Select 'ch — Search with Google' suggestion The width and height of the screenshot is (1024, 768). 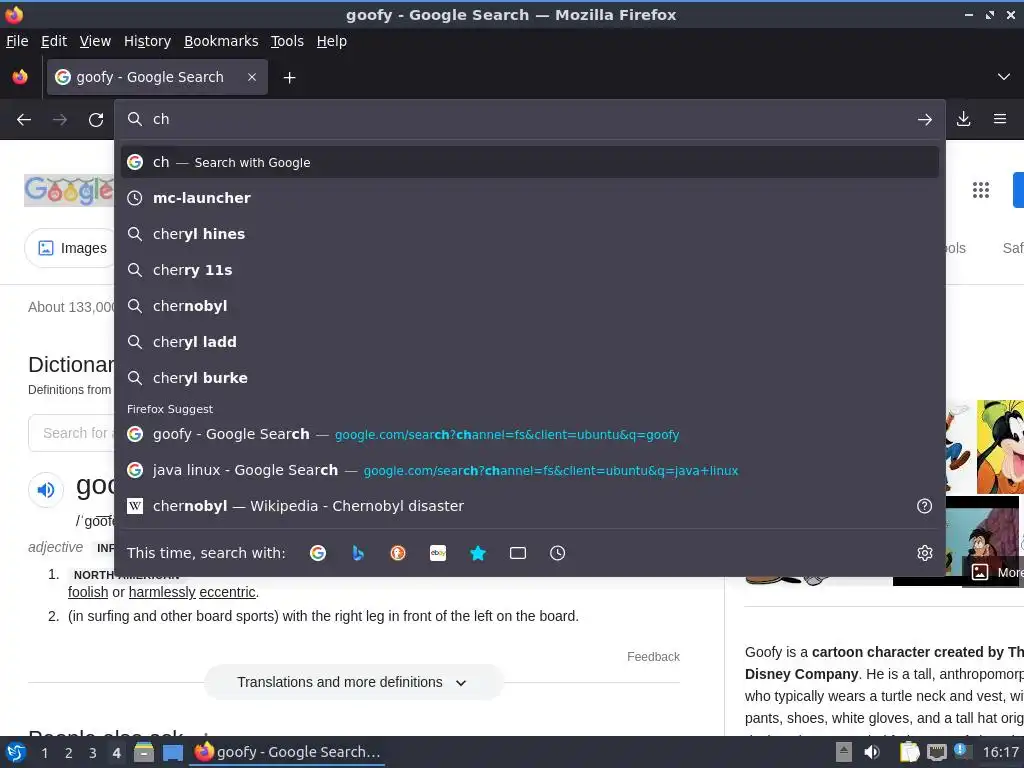click(530, 162)
